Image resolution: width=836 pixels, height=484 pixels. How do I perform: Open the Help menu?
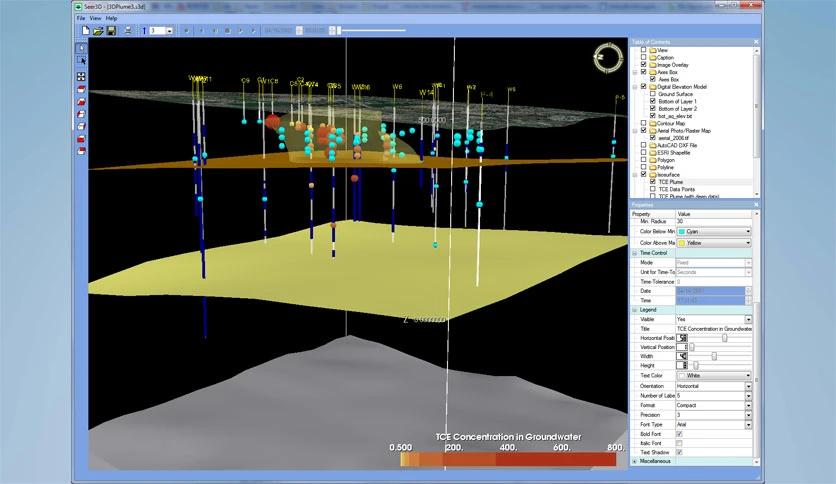point(111,18)
